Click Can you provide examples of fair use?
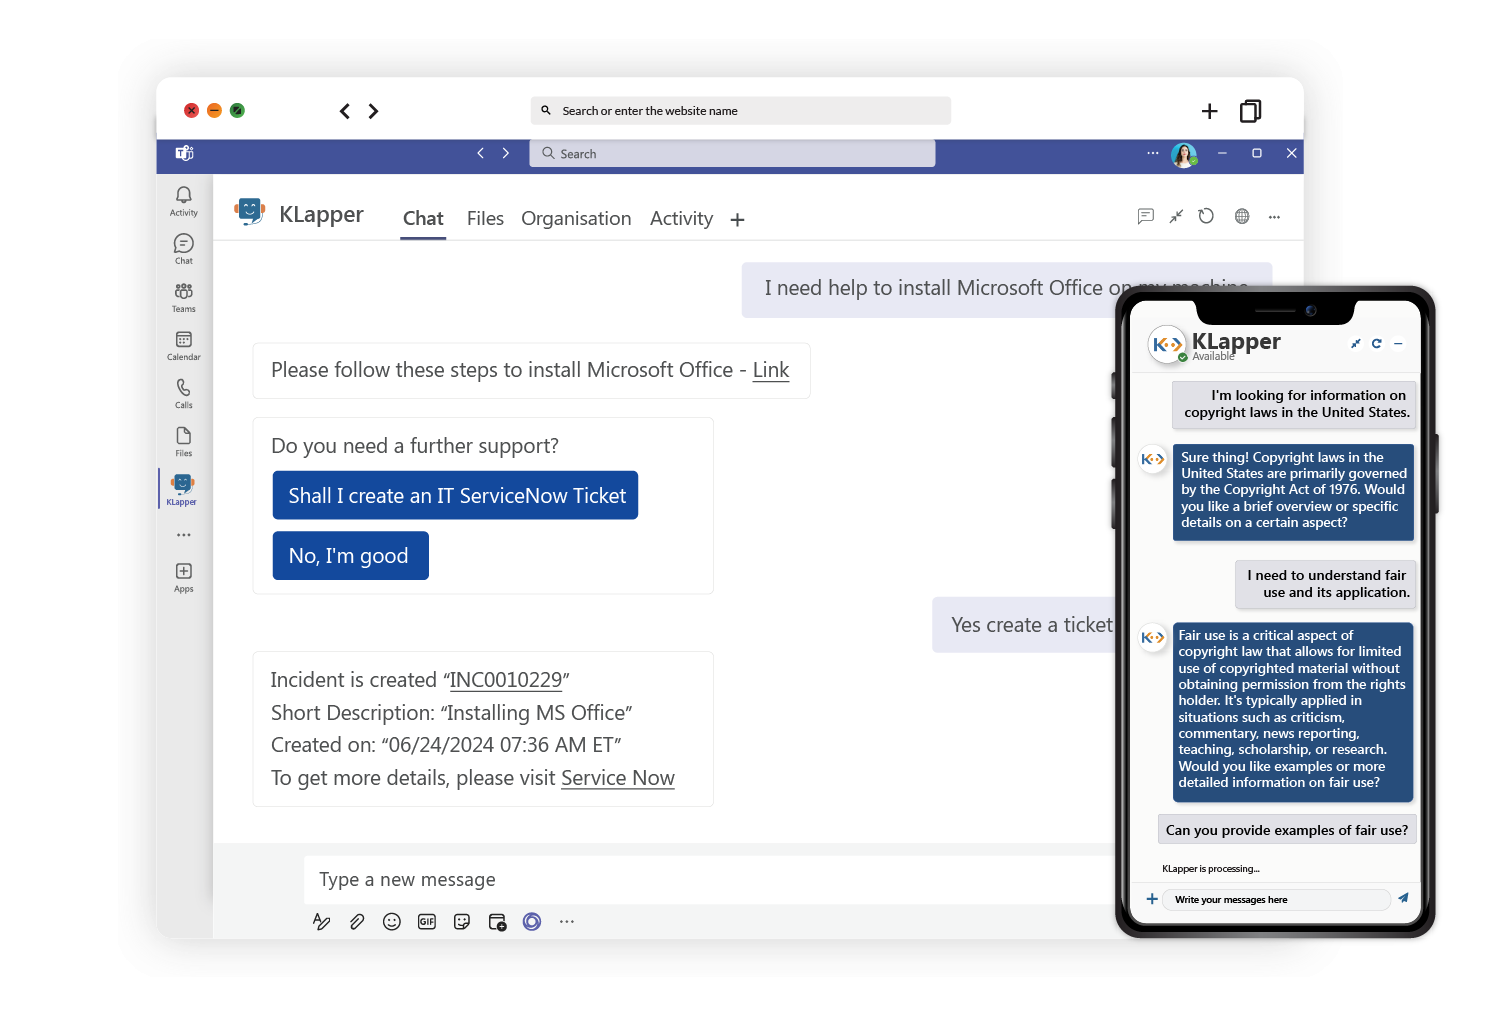The width and height of the screenshot is (1500, 1018). click(x=1287, y=830)
